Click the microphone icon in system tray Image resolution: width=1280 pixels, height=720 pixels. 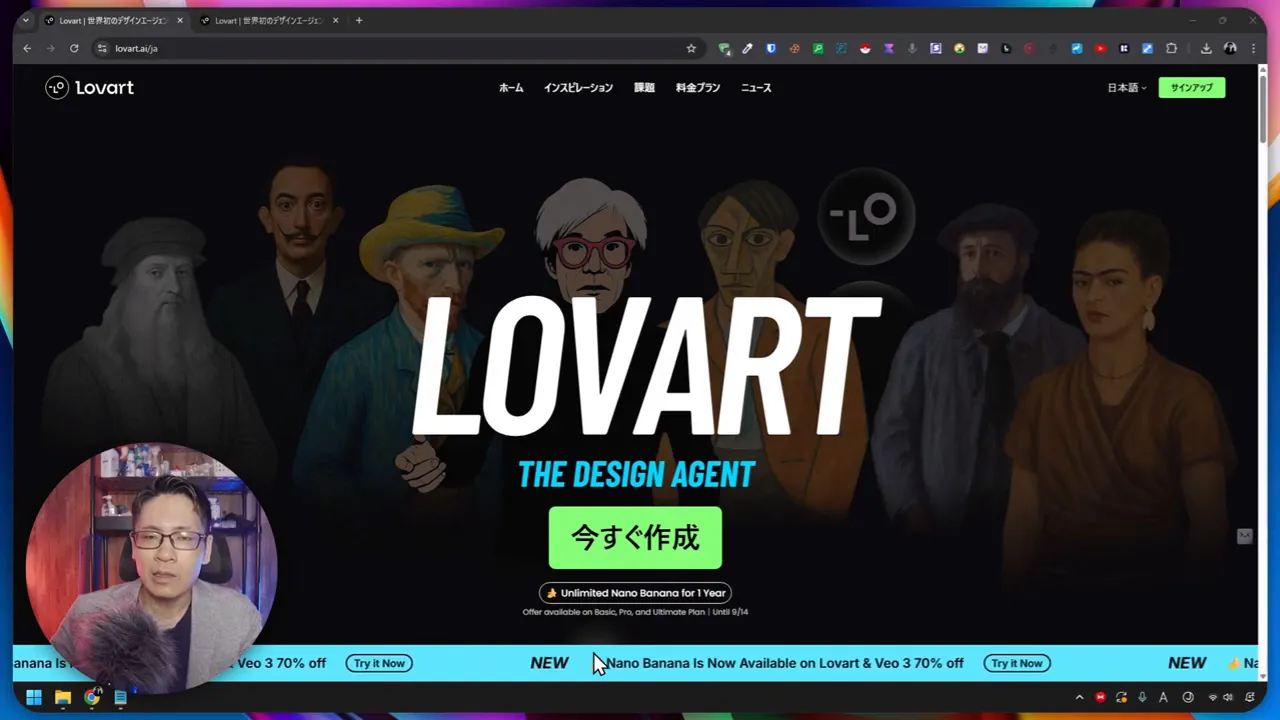pyautogui.click(x=1142, y=697)
